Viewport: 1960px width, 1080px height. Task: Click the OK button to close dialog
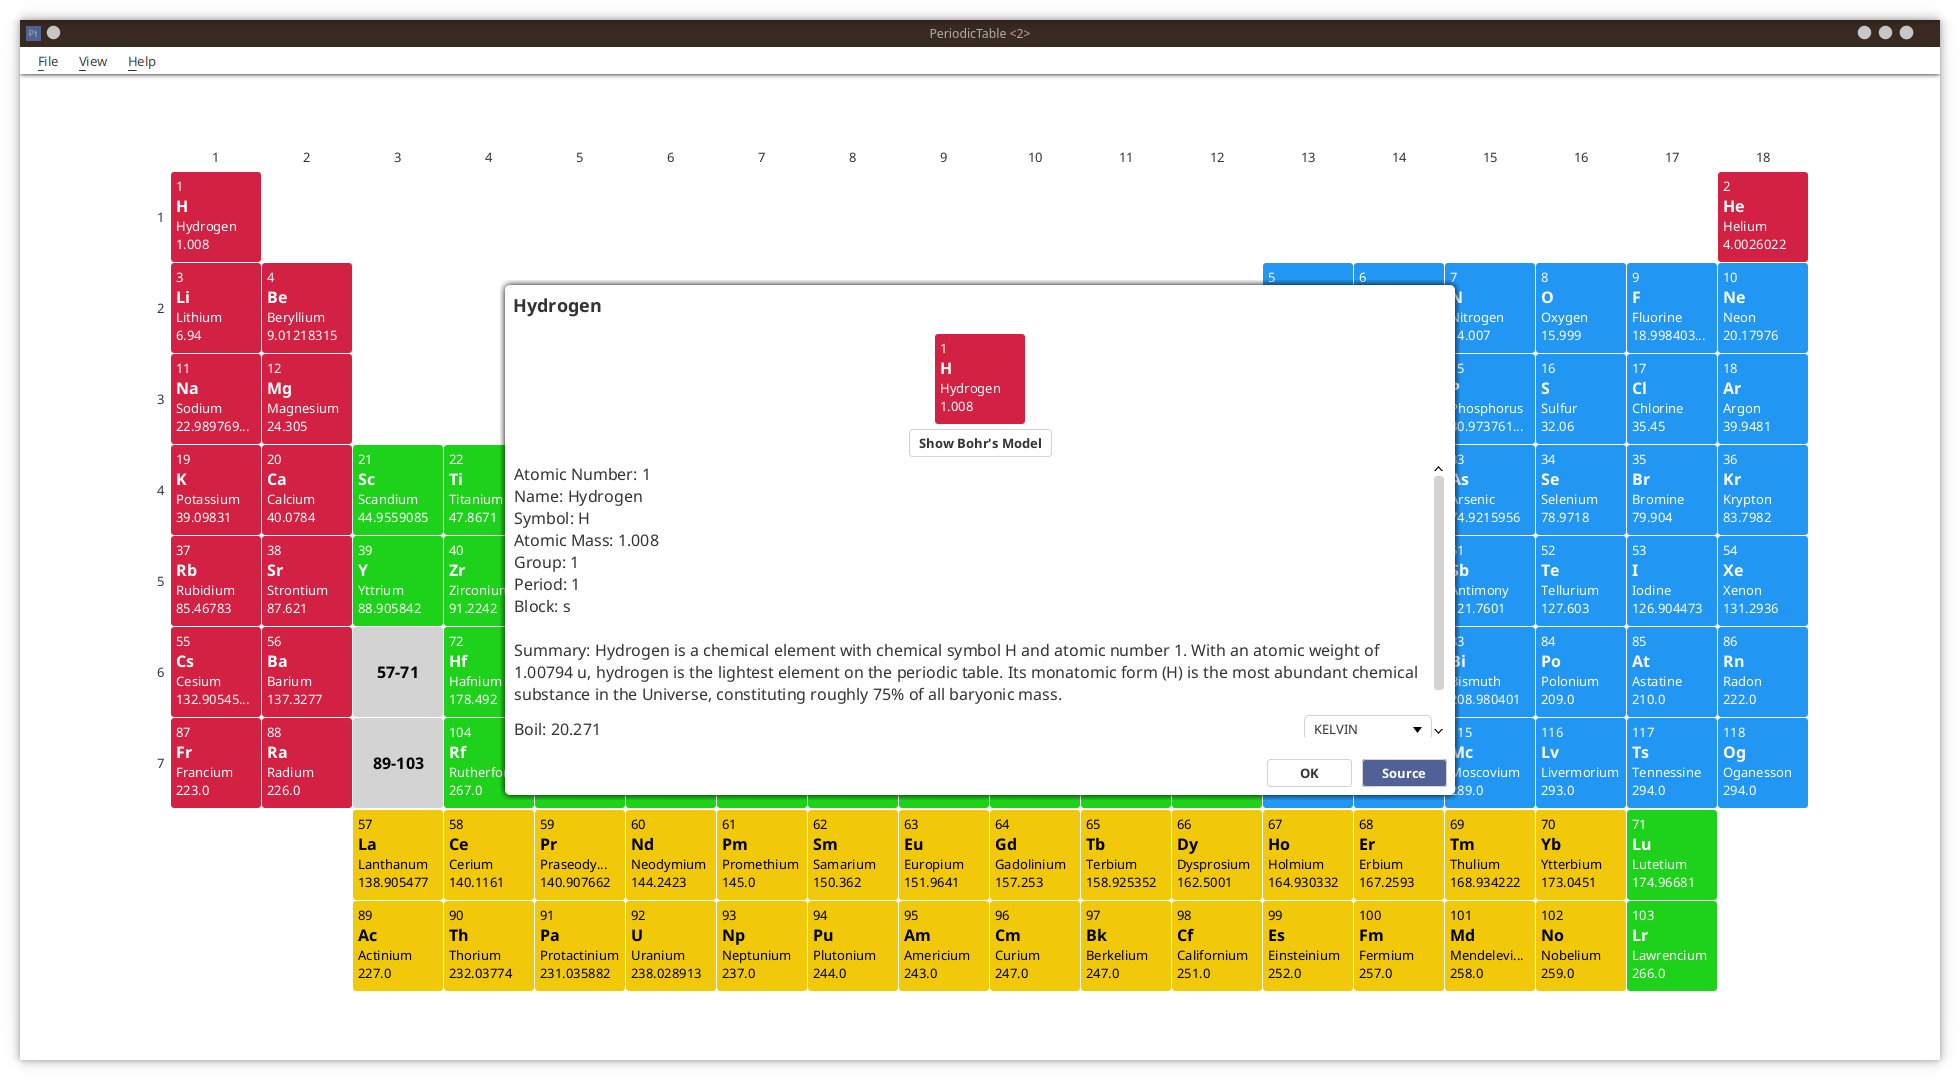(1308, 771)
